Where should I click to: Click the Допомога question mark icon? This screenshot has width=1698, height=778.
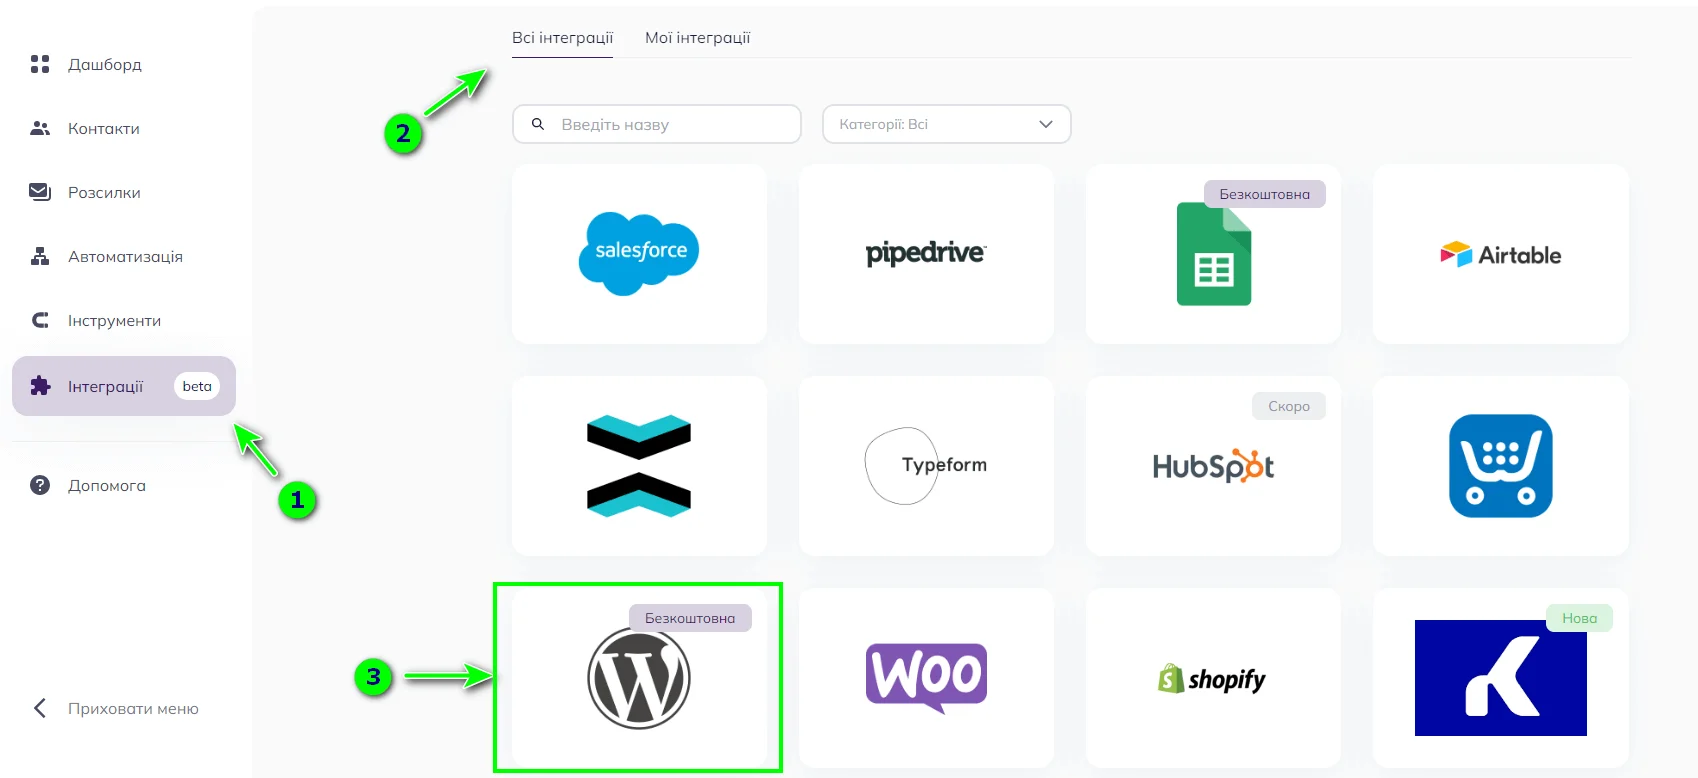[x=40, y=485]
